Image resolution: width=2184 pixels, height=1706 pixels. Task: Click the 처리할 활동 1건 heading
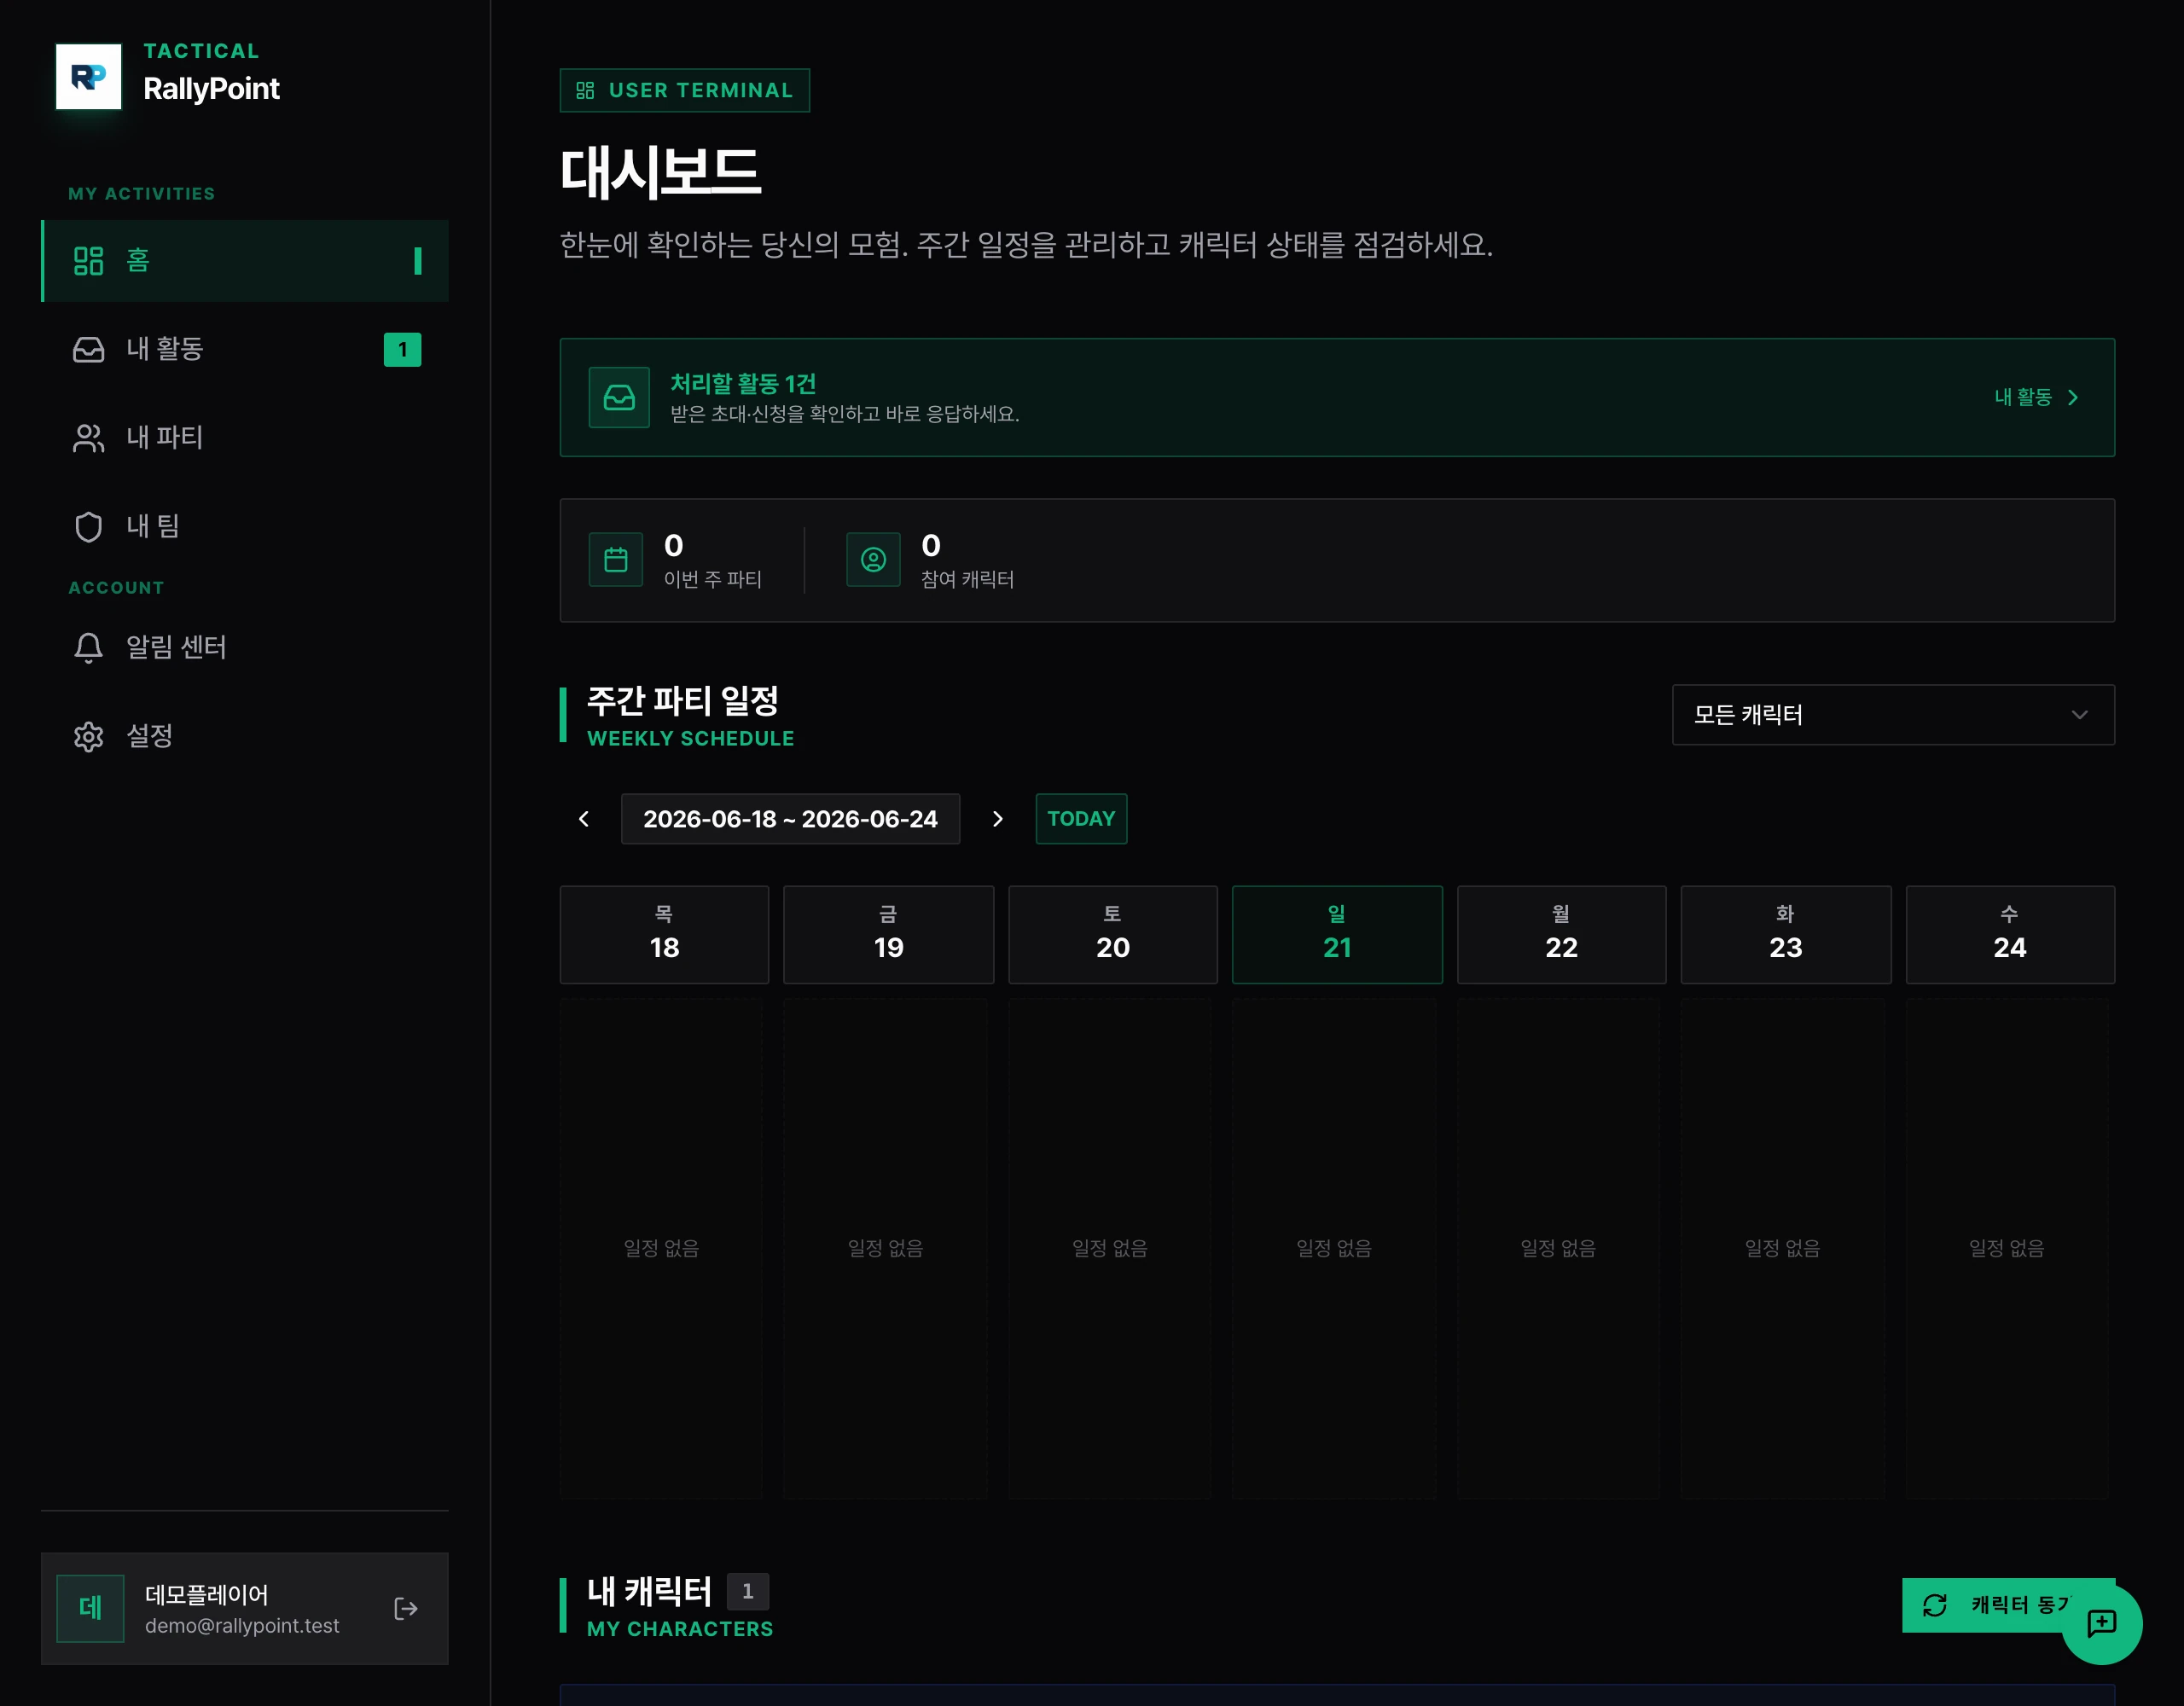743,383
